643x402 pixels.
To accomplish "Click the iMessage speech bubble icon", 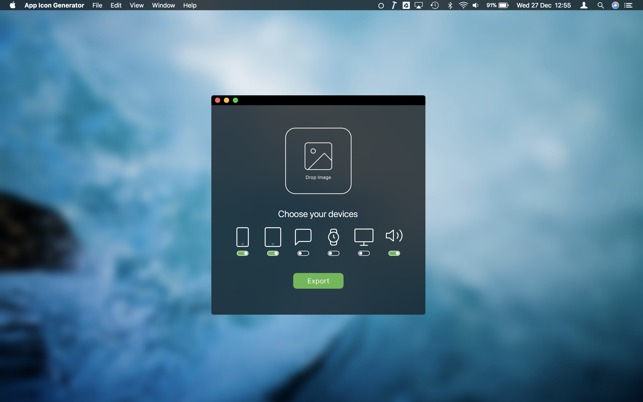I will (x=303, y=237).
